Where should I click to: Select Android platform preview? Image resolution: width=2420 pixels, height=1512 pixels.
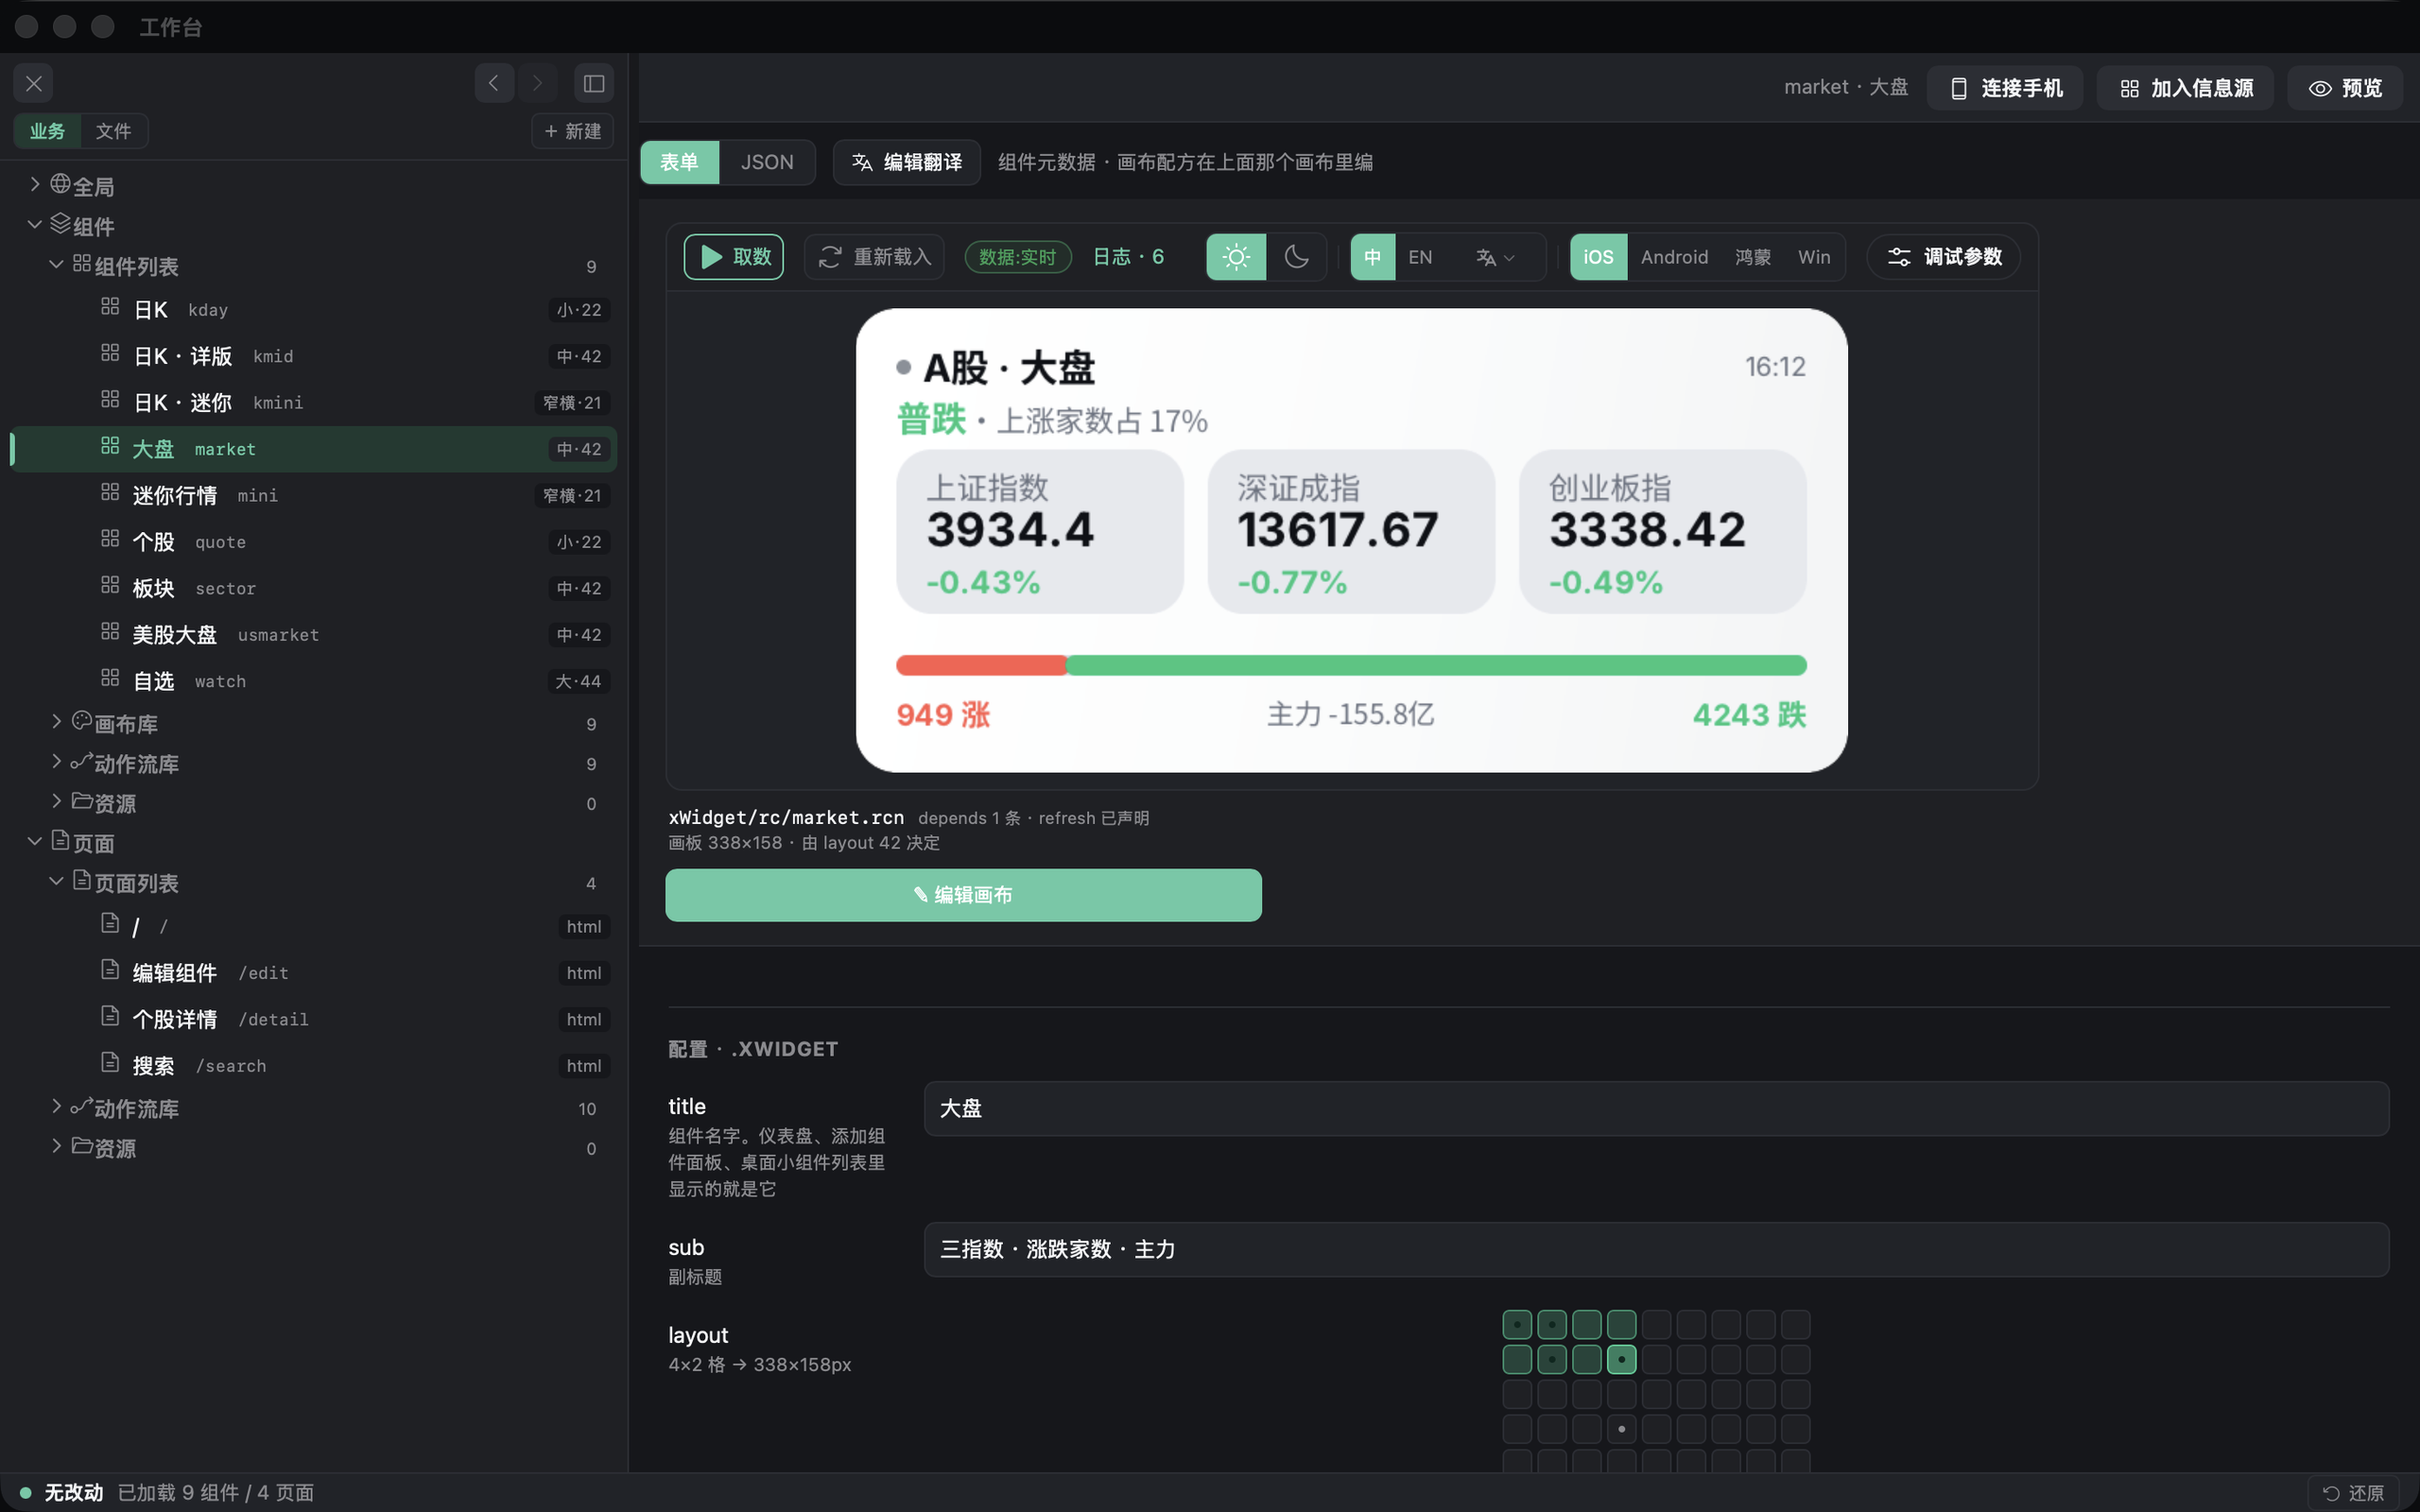1674,257
